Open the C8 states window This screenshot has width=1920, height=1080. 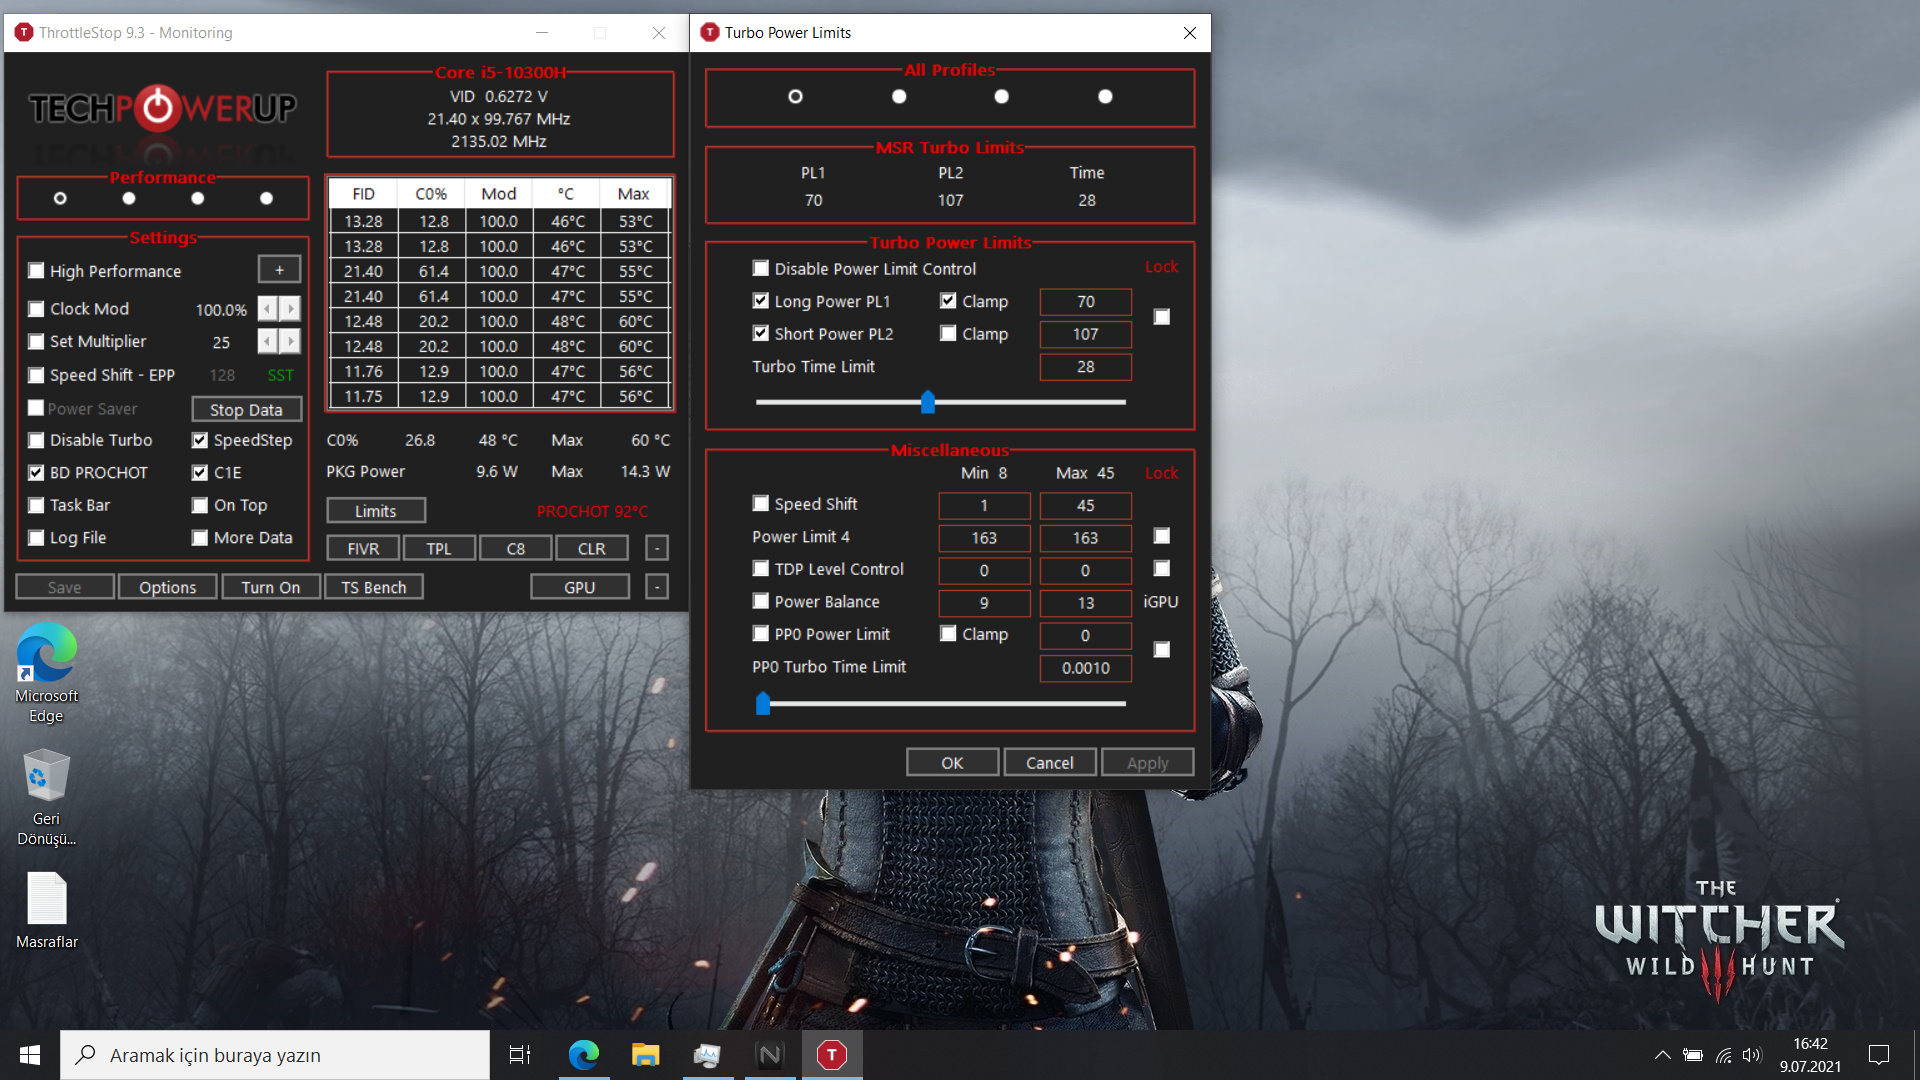point(515,549)
